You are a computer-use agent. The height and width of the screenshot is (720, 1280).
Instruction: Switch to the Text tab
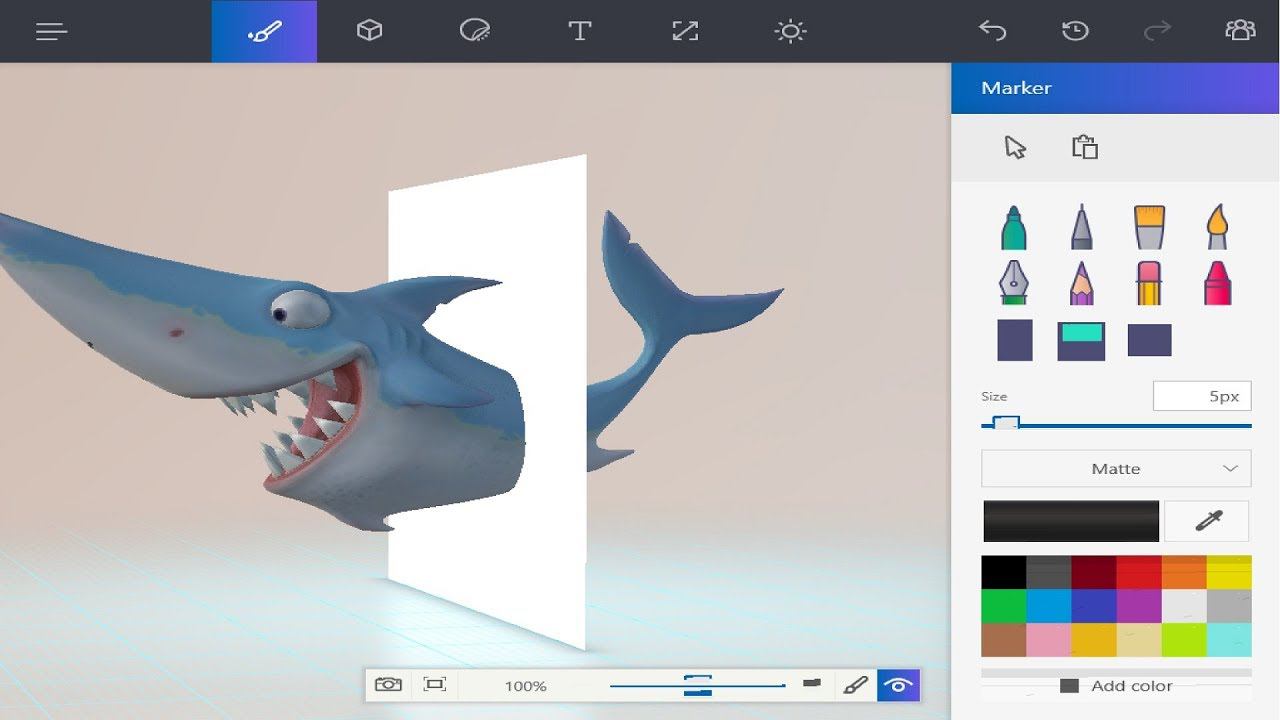pos(579,31)
